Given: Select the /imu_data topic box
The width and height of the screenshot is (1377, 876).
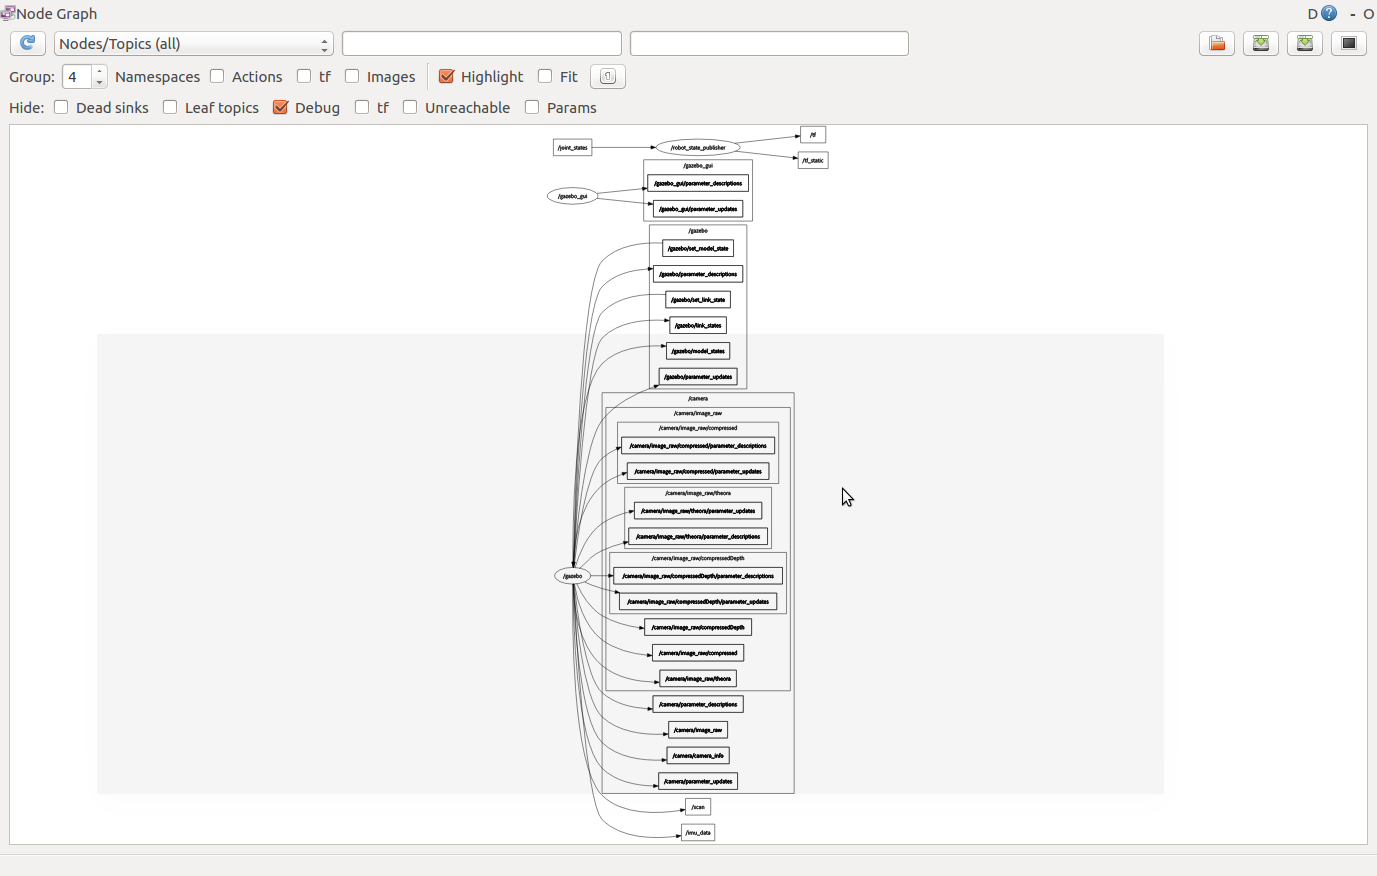Looking at the screenshot, I should (698, 832).
